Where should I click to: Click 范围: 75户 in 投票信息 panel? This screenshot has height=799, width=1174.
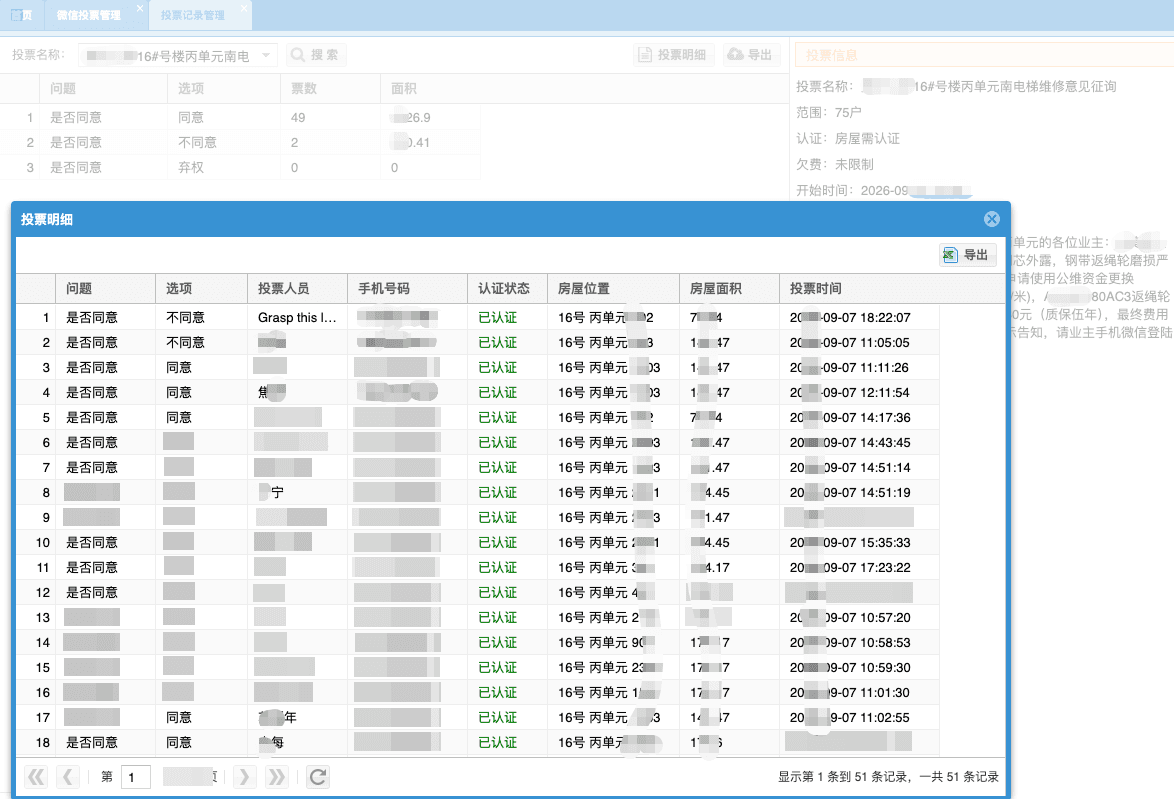[x=829, y=112]
